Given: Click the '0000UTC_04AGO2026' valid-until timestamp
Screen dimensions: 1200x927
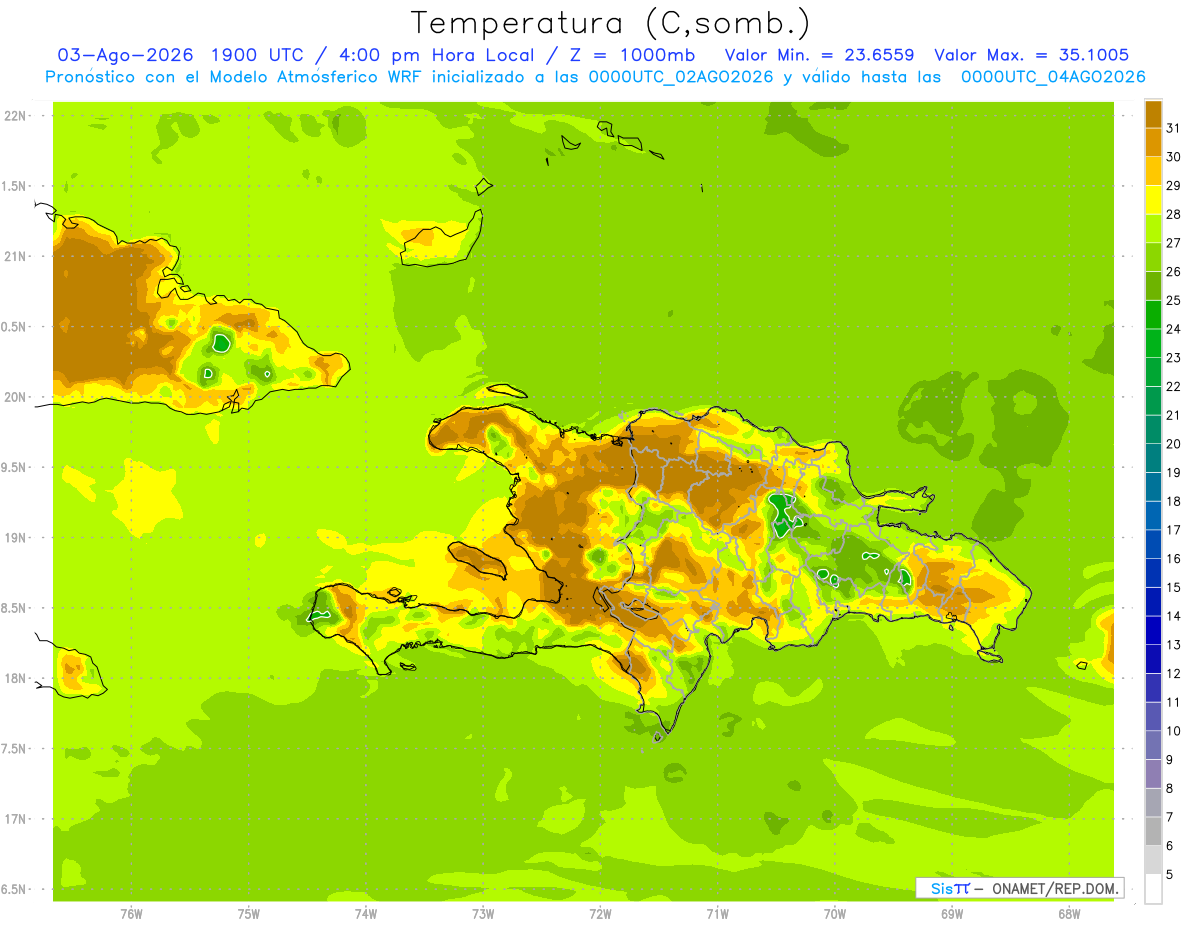Looking at the screenshot, I should coord(1053,77).
